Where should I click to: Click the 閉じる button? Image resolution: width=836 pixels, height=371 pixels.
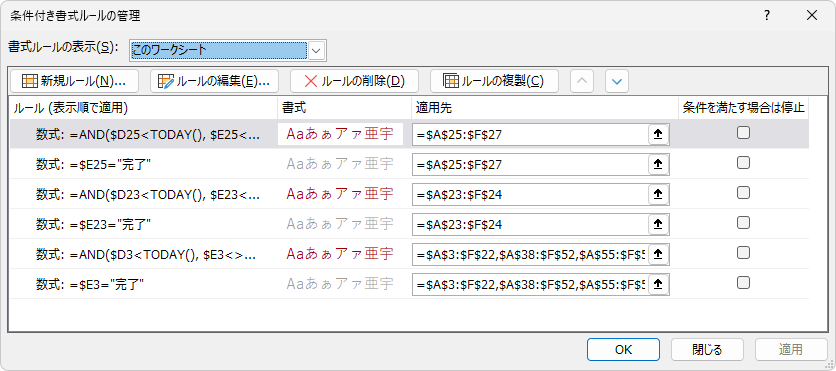point(707,350)
